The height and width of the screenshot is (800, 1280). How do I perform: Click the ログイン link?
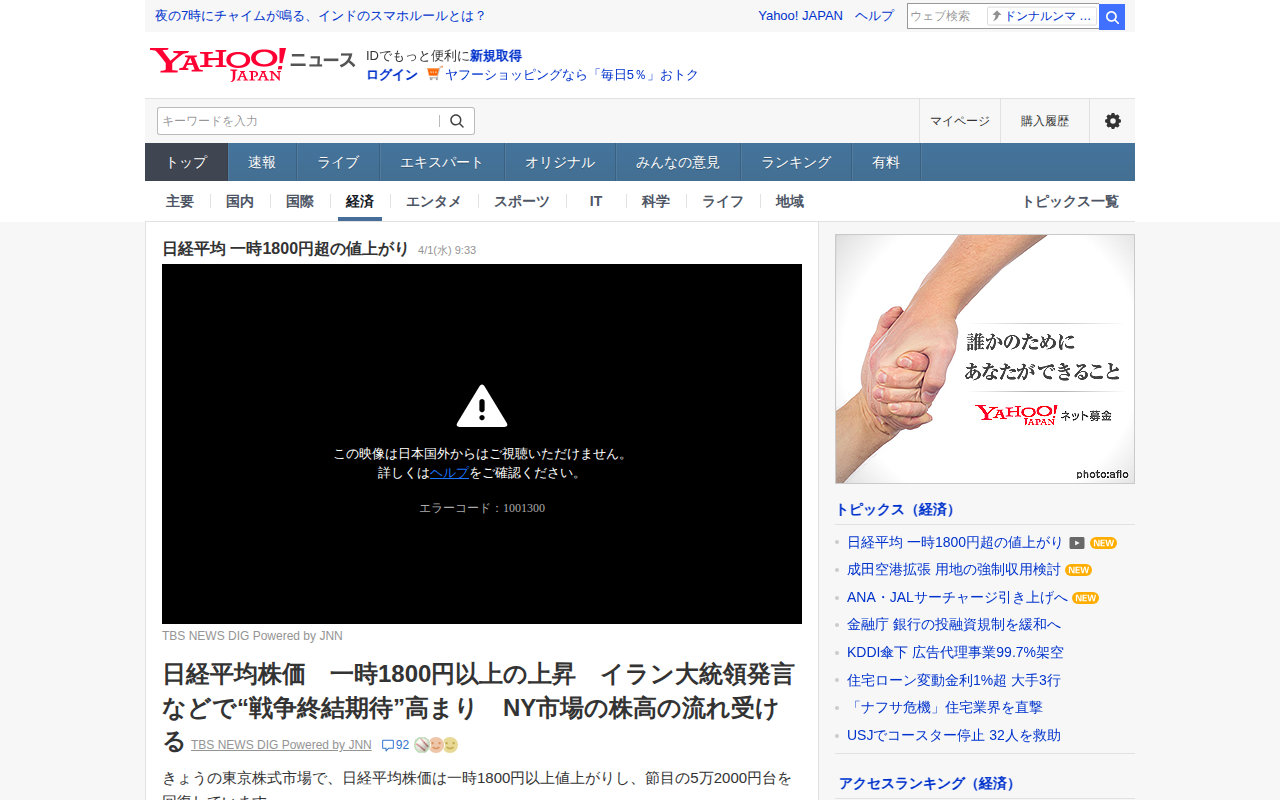pyautogui.click(x=392, y=75)
